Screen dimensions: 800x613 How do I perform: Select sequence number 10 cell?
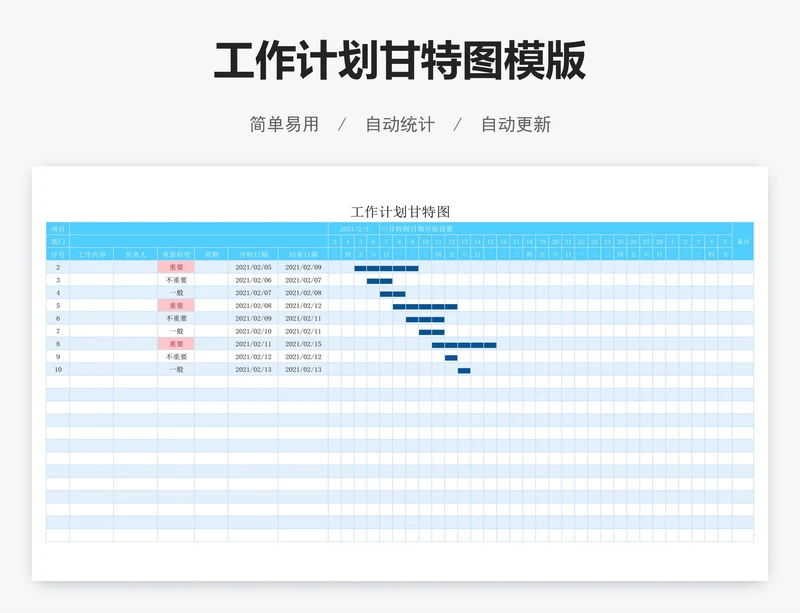(58, 369)
